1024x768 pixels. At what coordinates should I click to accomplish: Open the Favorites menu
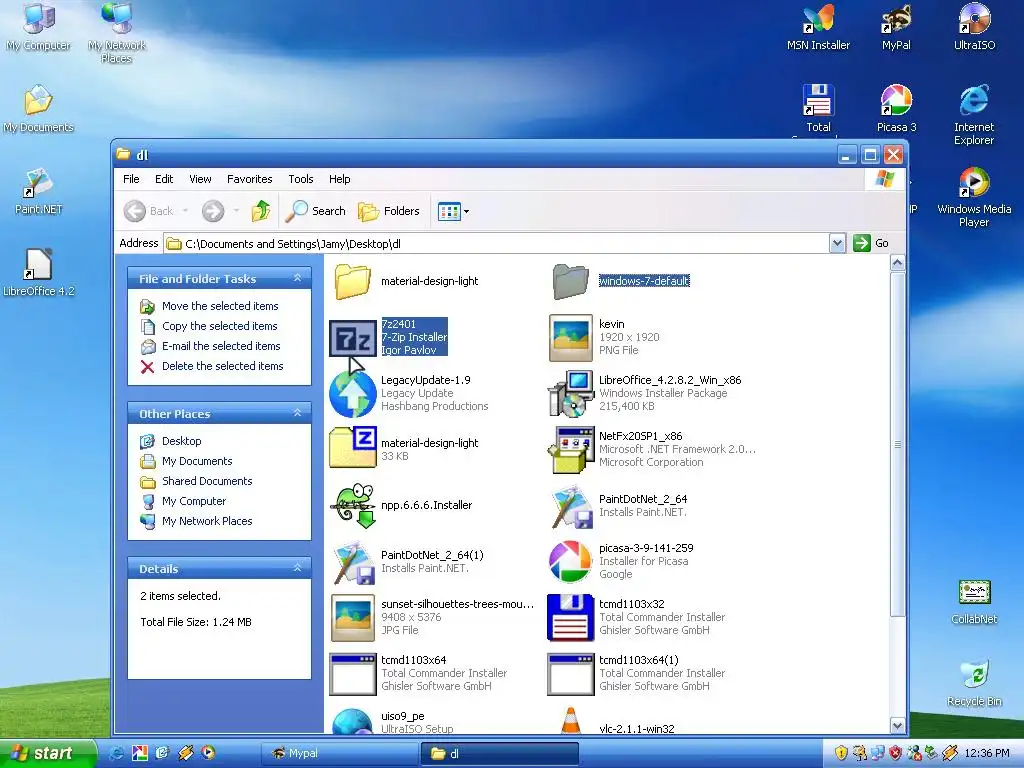(249, 179)
